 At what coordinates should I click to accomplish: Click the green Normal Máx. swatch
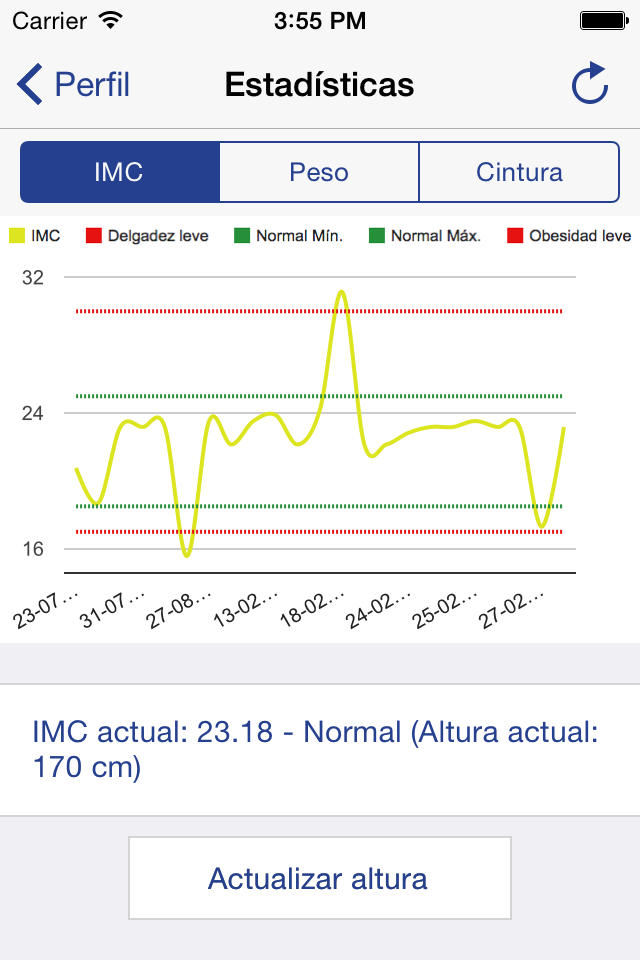(377, 236)
